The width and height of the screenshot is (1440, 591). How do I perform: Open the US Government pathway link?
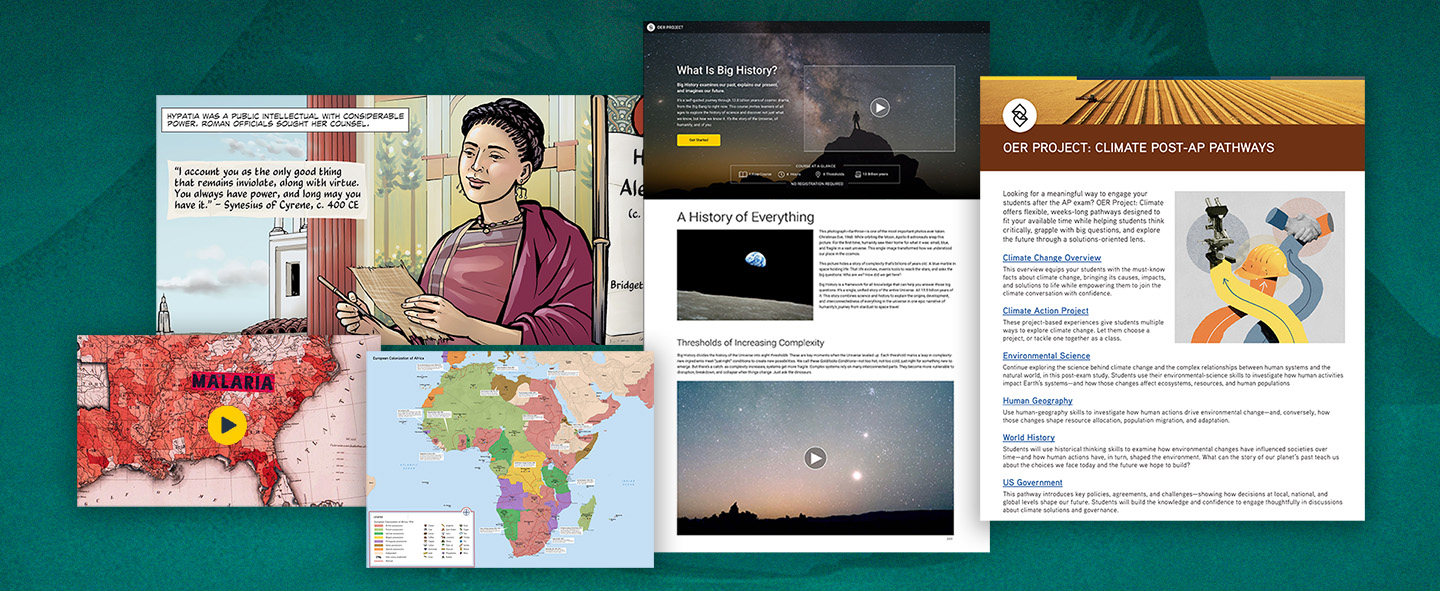coord(1033,483)
